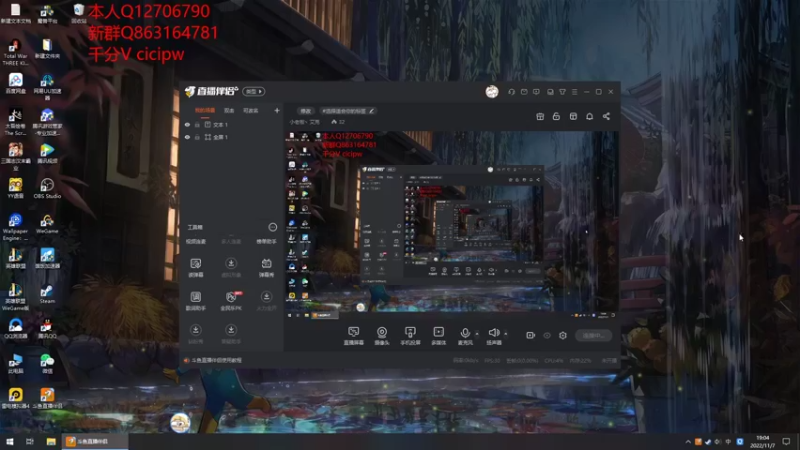Click the 修改 button above preview
The image size is (800, 450).
point(305,111)
